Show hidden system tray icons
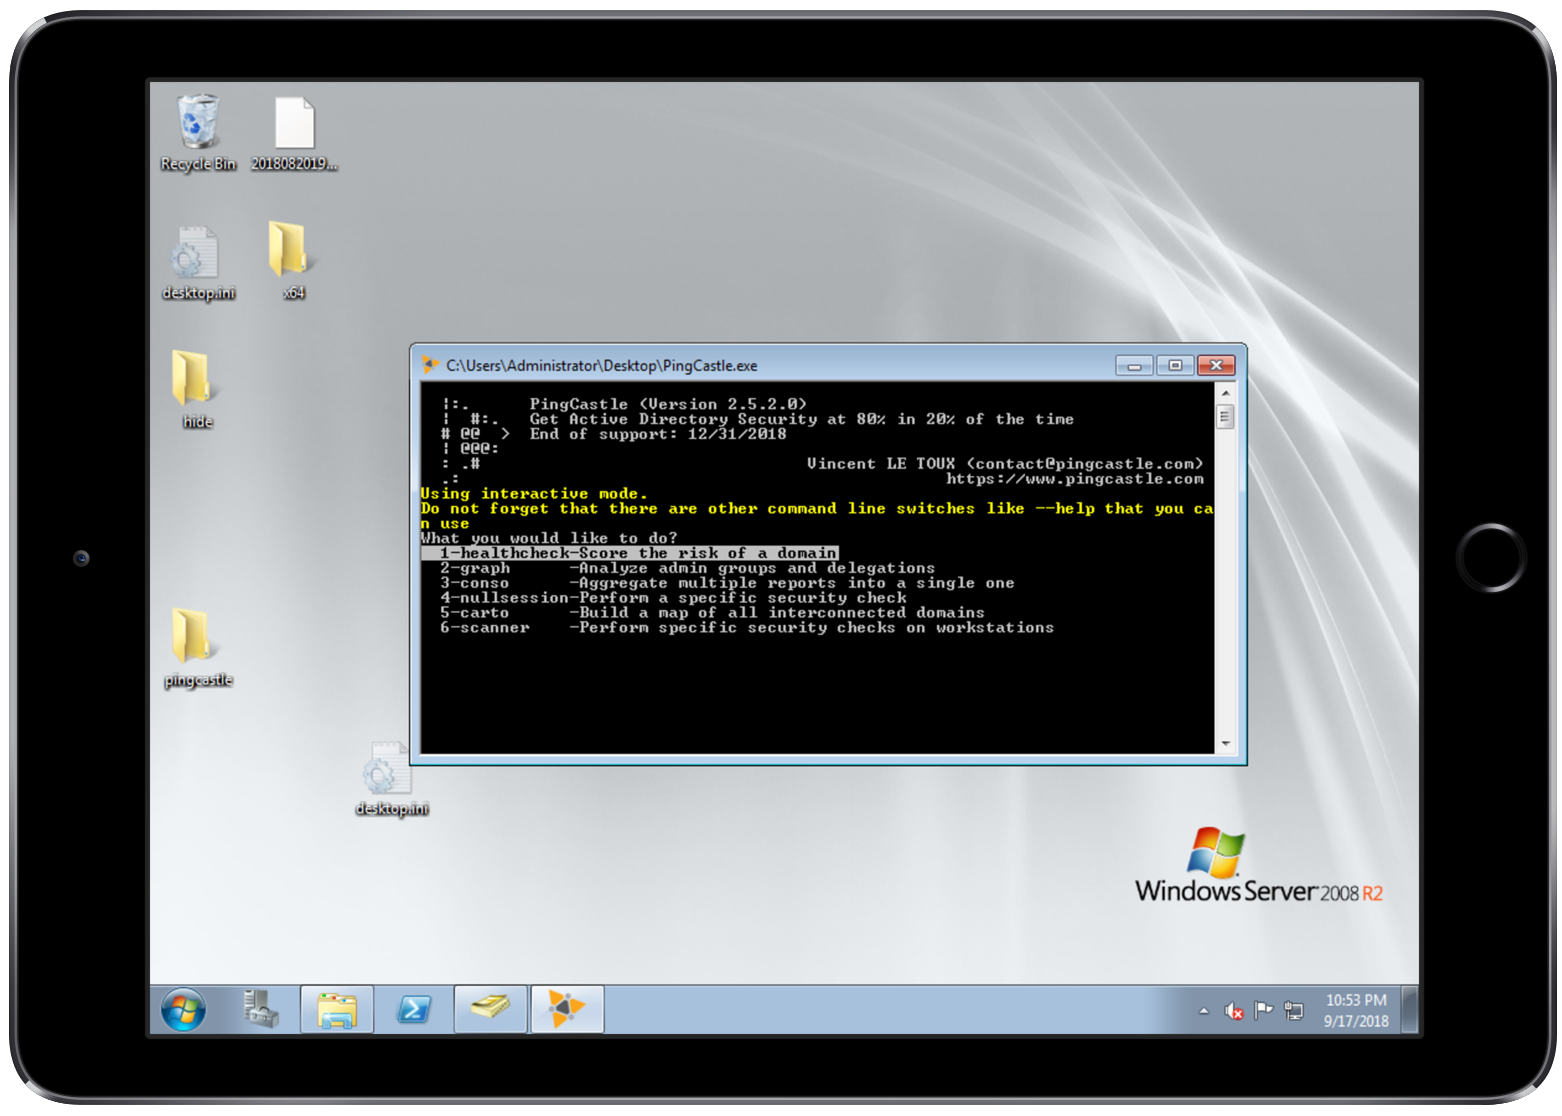Screen dimensions: 1562x1116 point(1203,1012)
